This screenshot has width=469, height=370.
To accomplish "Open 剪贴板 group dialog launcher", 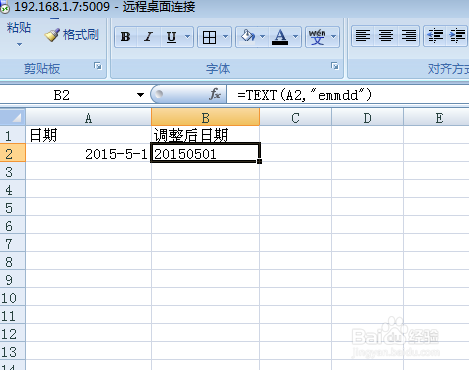I will pos(98,66).
